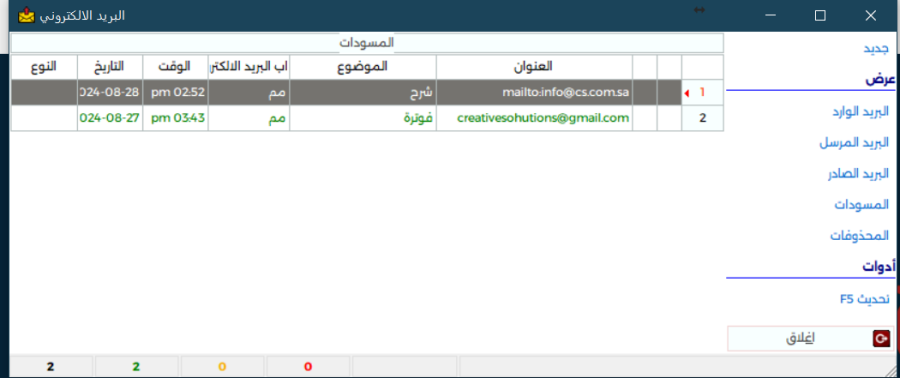Open البريد المرسل sent mail
The height and width of the screenshot is (378, 900).
pyautogui.click(x=854, y=143)
